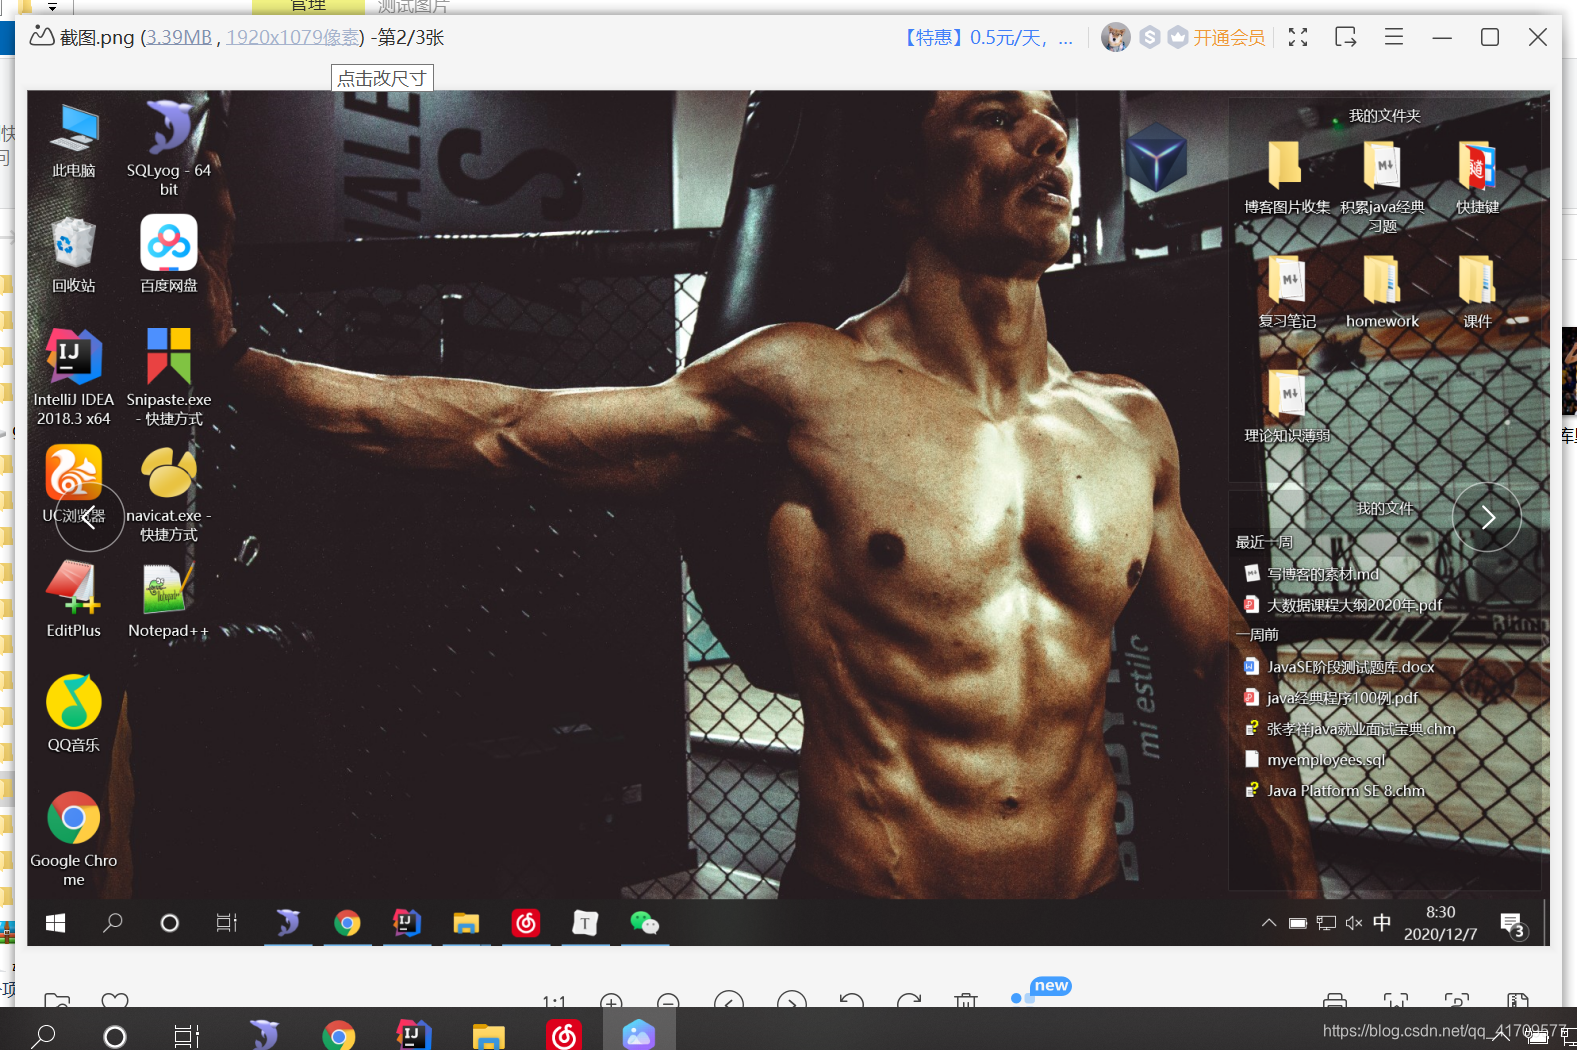Open Windows search on the bottom taskbar
The width and height of the screenshot is (1577, 1050).
click(x=44, y=1034)
